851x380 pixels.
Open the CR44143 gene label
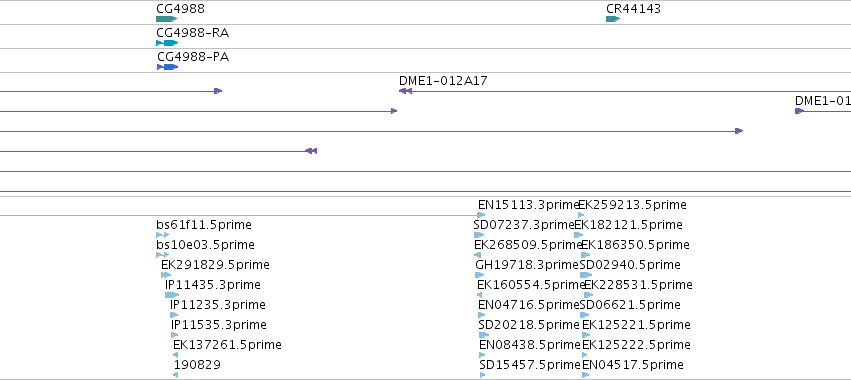(633, 9)
